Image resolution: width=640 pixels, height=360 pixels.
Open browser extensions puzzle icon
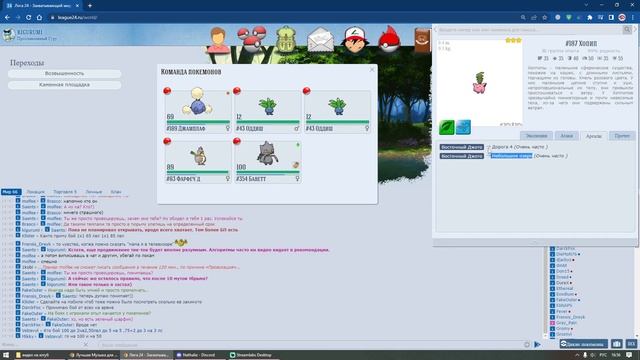click(x=589, y=18)
